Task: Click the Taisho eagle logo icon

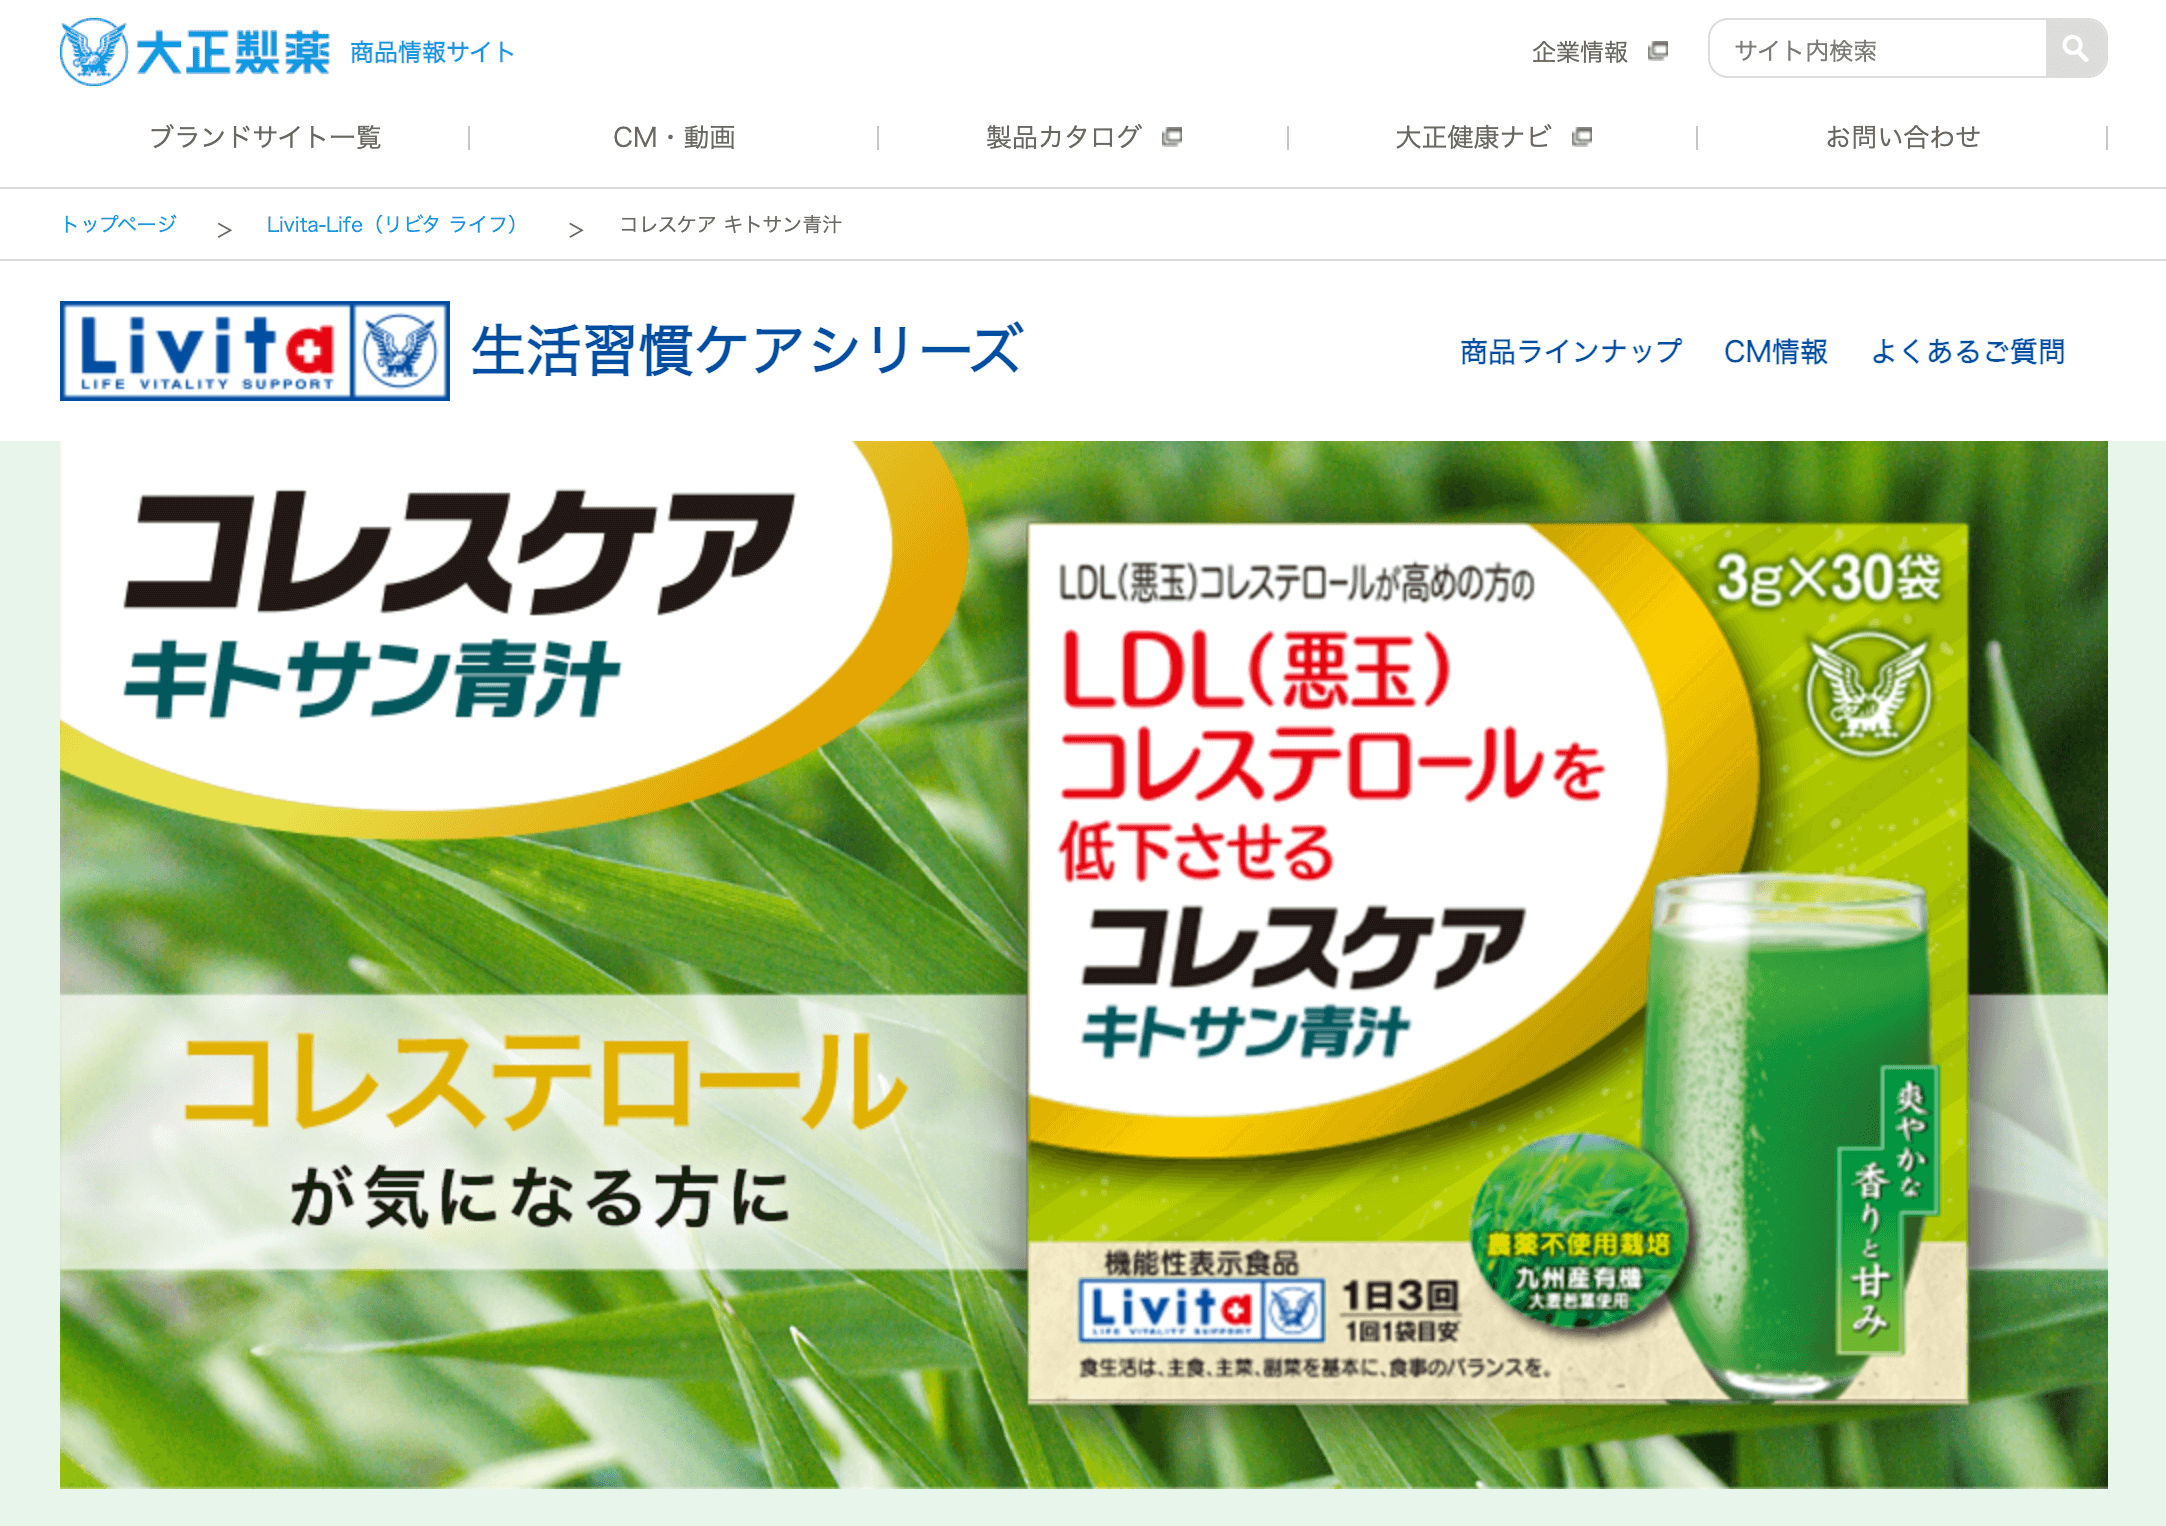Action: (94, 52)
